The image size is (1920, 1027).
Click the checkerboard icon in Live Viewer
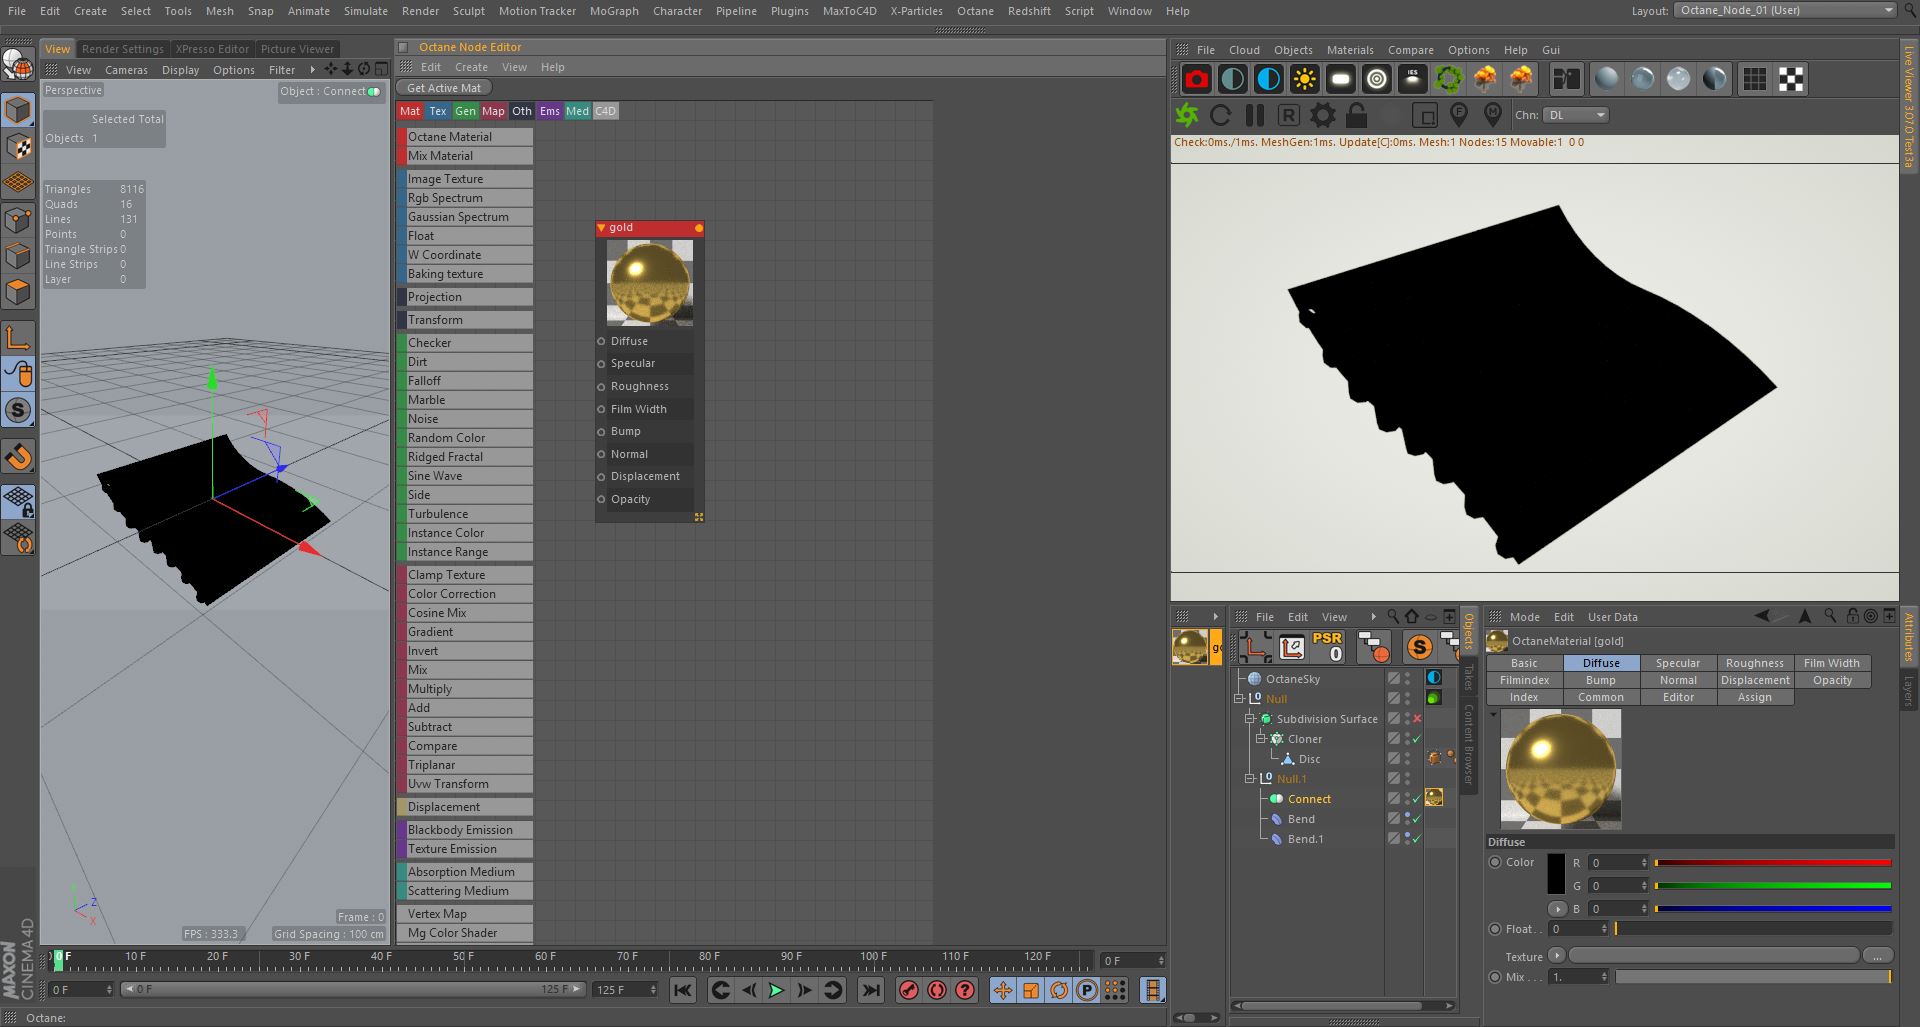coord(1791,79)
